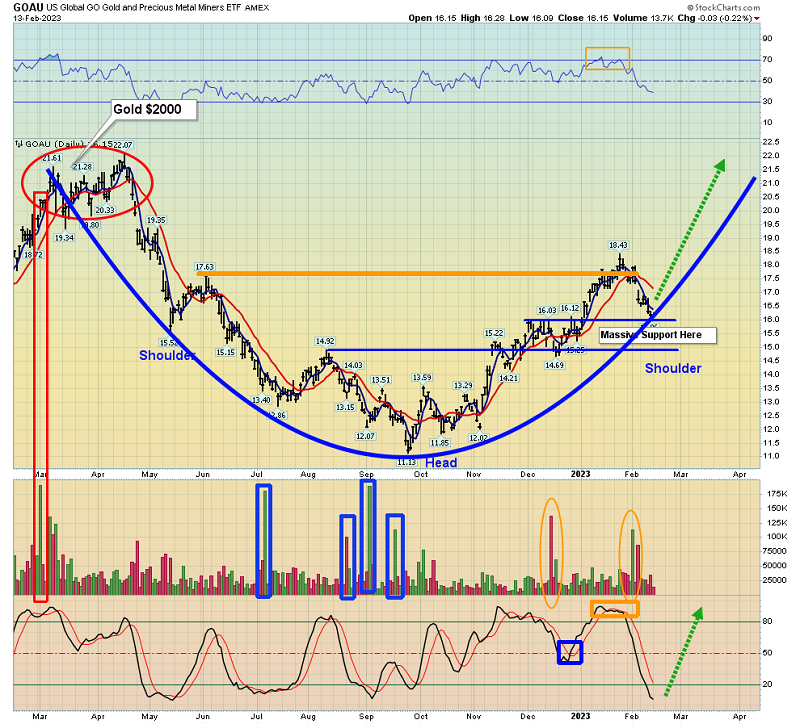Viewport: 800px width, 724px height.
Task: Click the 70 level on the RSI axis
Action: (x=767, y=59)
